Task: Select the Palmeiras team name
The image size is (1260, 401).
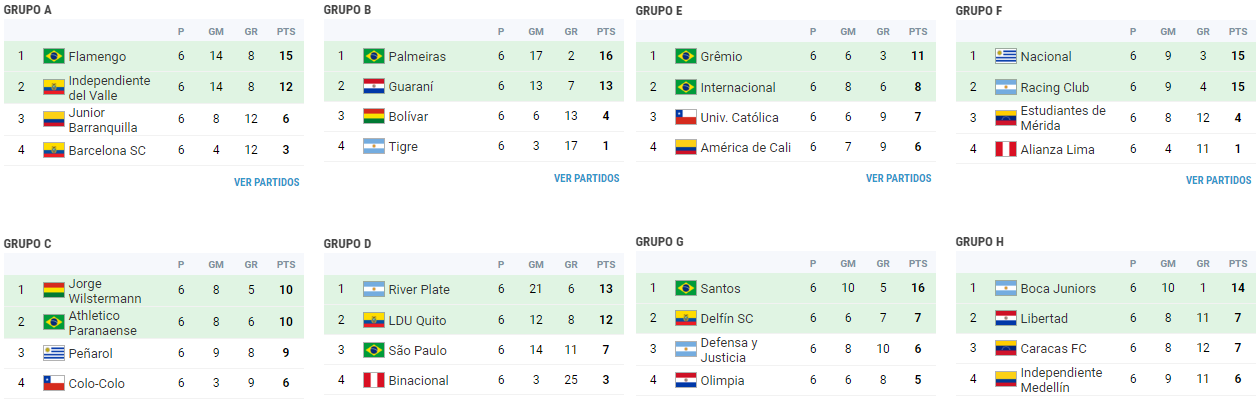Action: pos(417,57)
